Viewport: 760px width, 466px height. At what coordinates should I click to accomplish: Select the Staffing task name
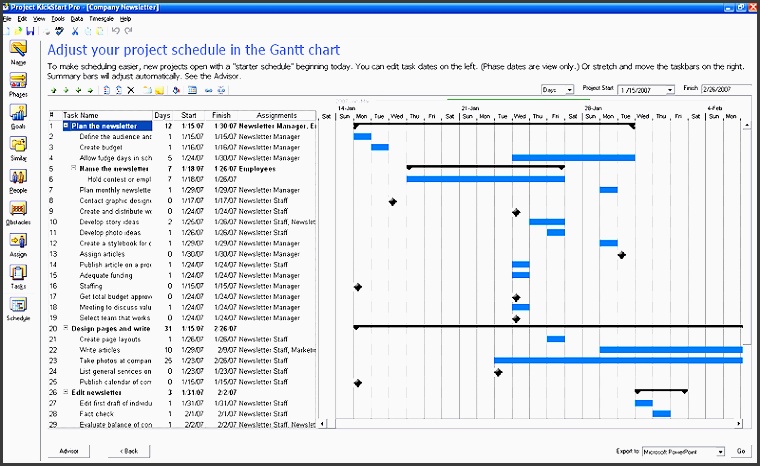coord(91,286)
